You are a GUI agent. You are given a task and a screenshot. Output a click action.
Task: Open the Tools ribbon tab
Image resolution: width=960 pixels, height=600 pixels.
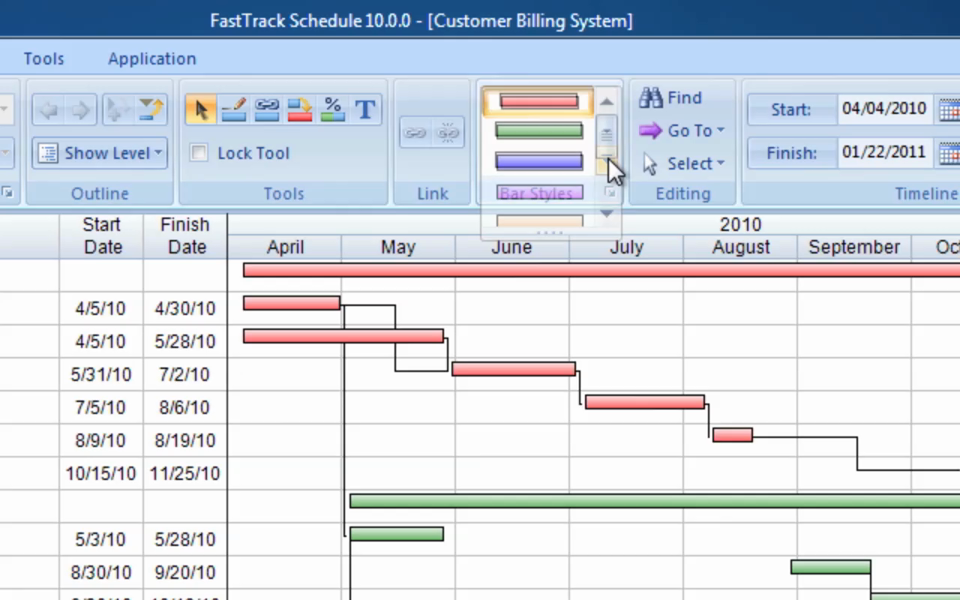pyautogui.click(x=43, y=59)
